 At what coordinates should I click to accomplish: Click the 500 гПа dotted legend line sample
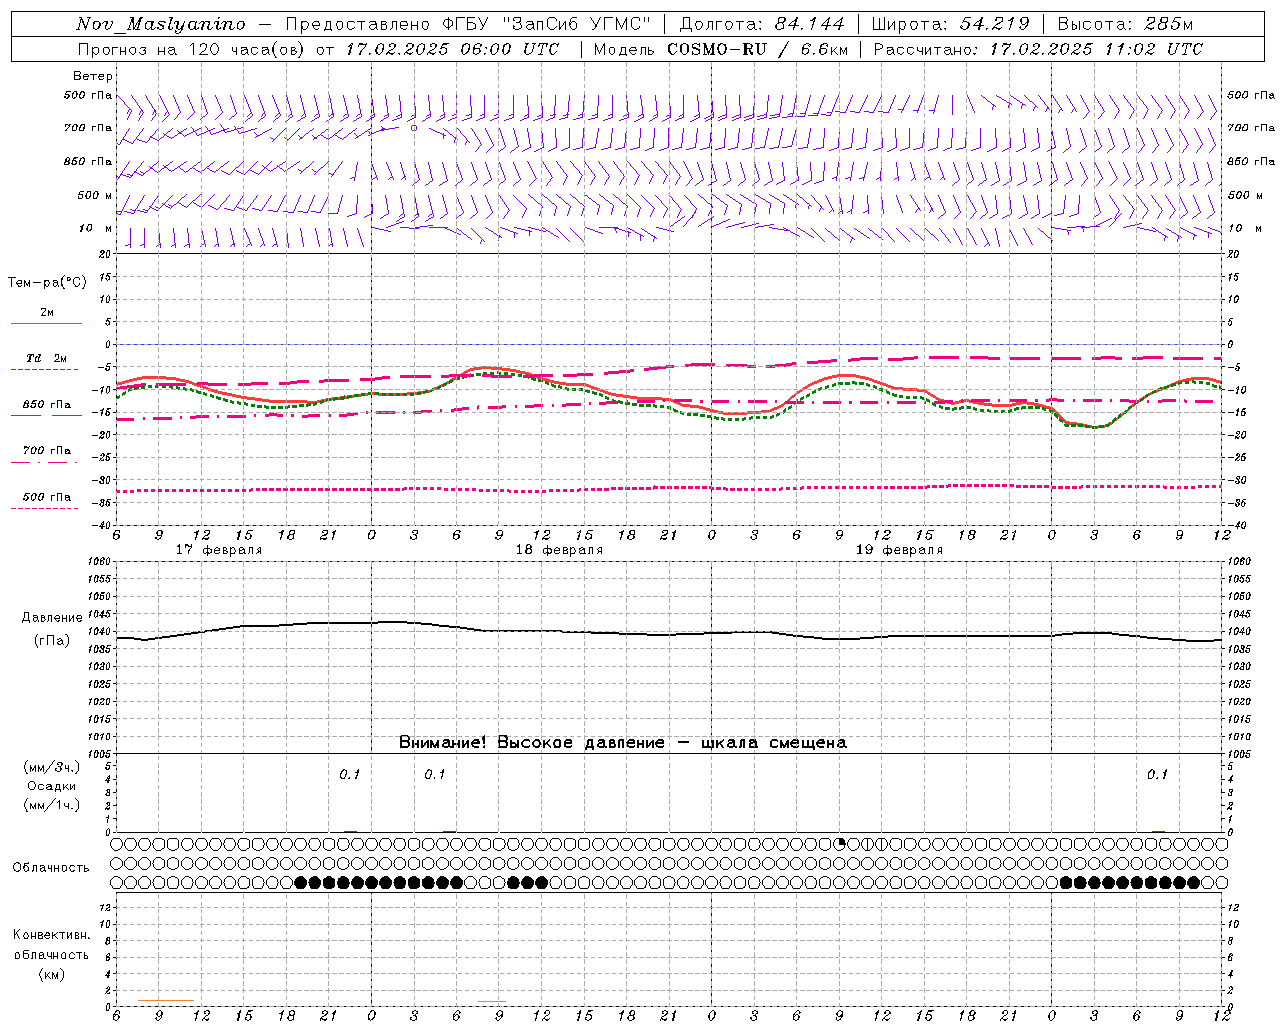click(x=45, y=508)
